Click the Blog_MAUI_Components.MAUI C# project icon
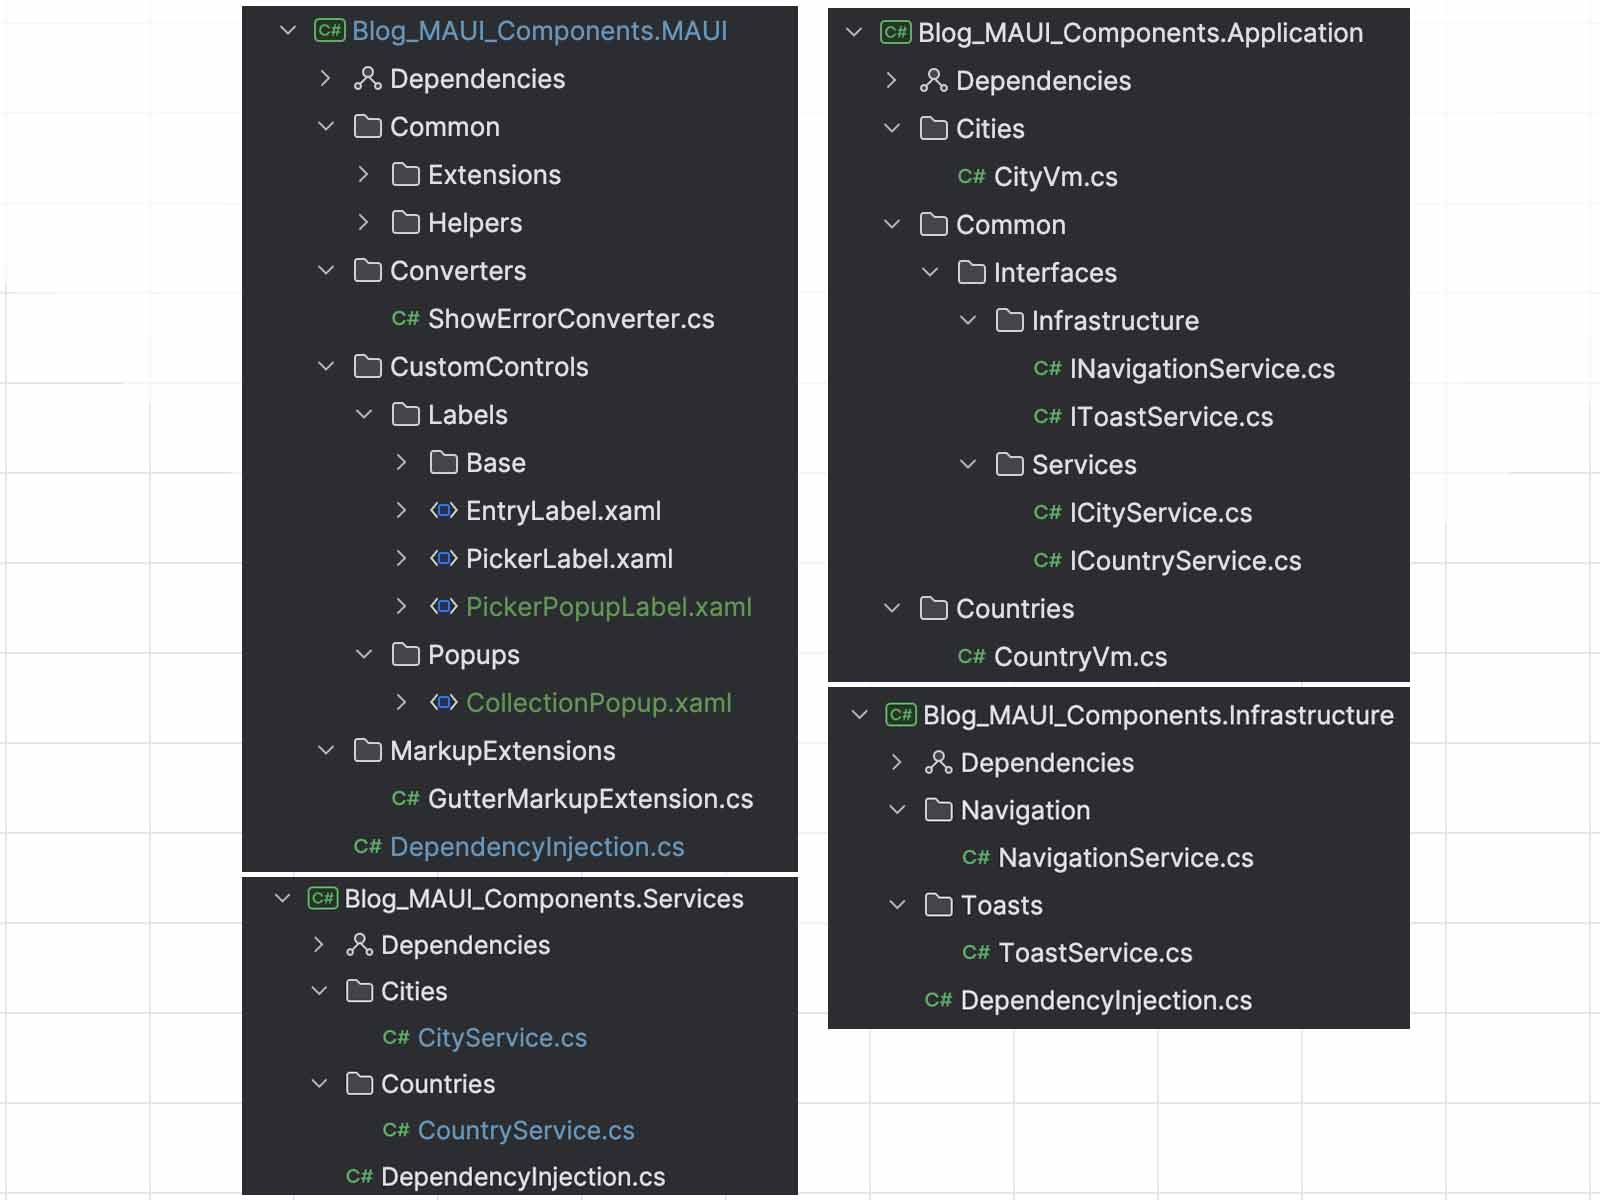 pyautogui.click(x=329, y=30)
